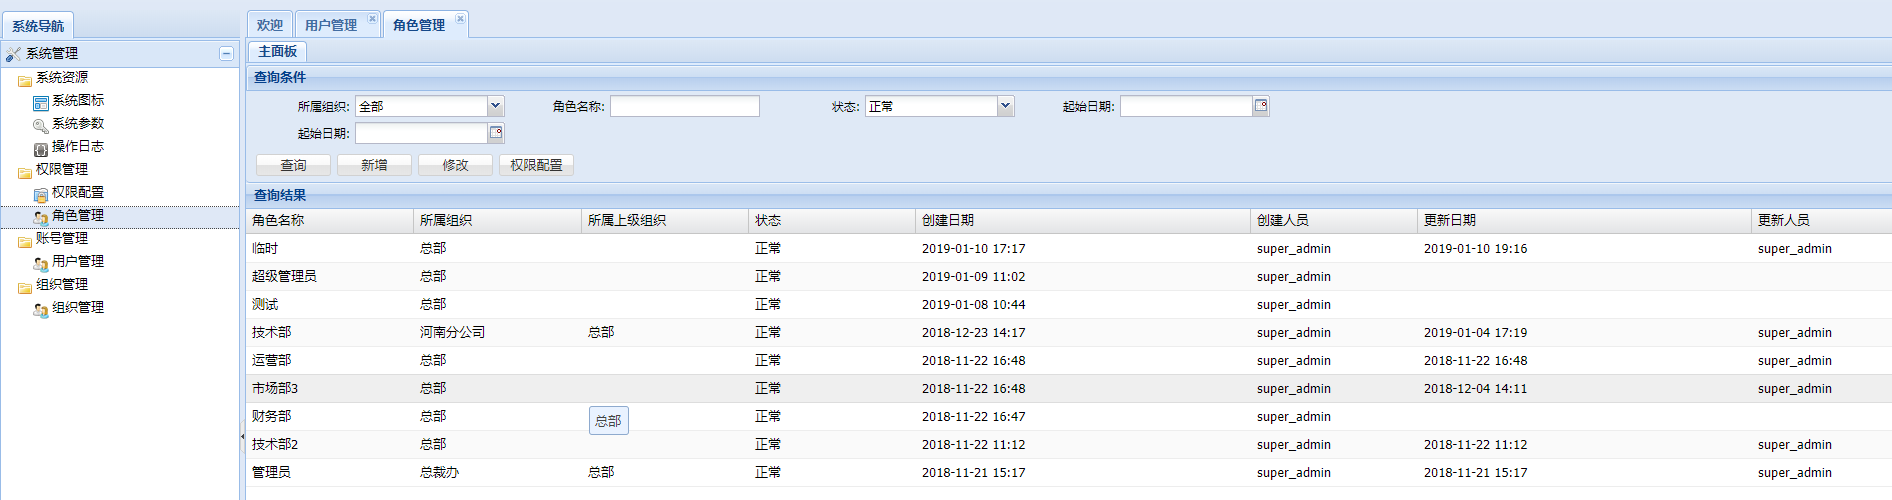Sort by 更新日期 column header

(x=1585, y=220)
